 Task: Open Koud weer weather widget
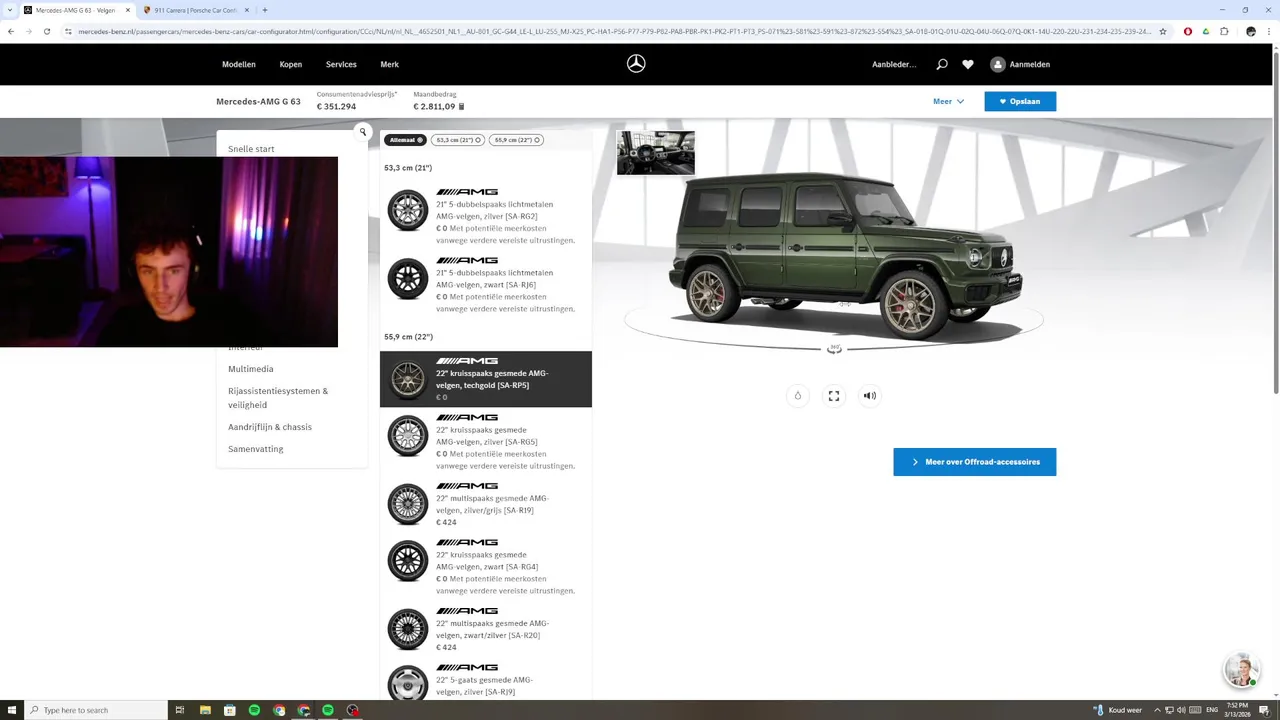(1118, 710)
